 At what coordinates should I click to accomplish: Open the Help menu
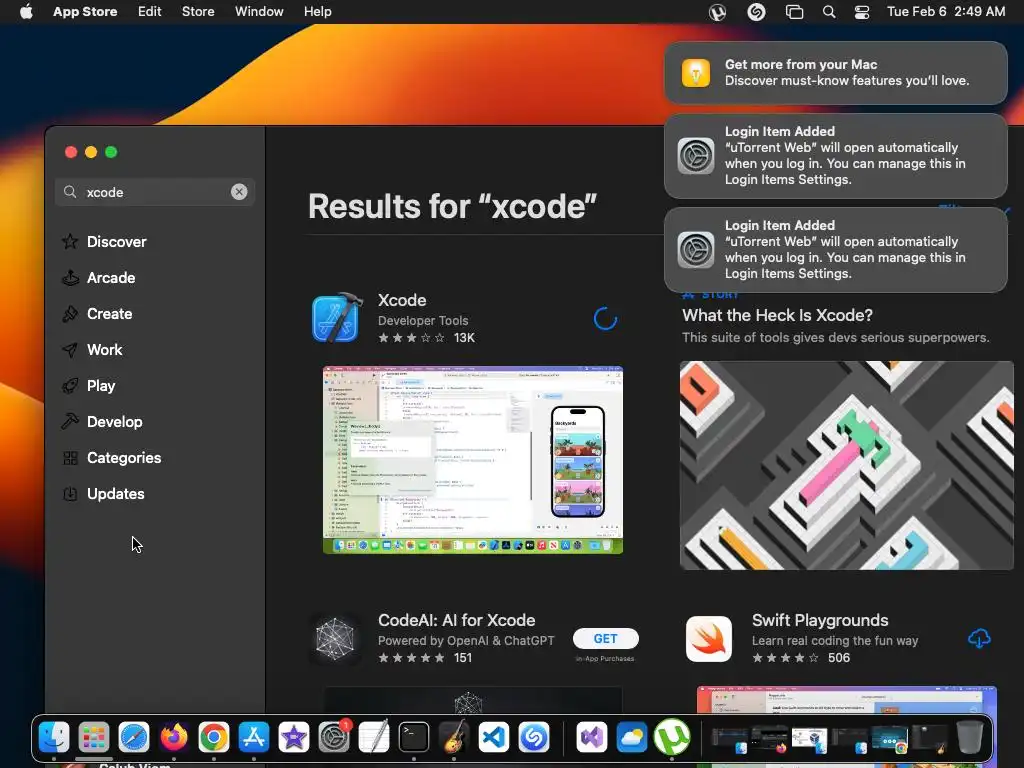317,12
